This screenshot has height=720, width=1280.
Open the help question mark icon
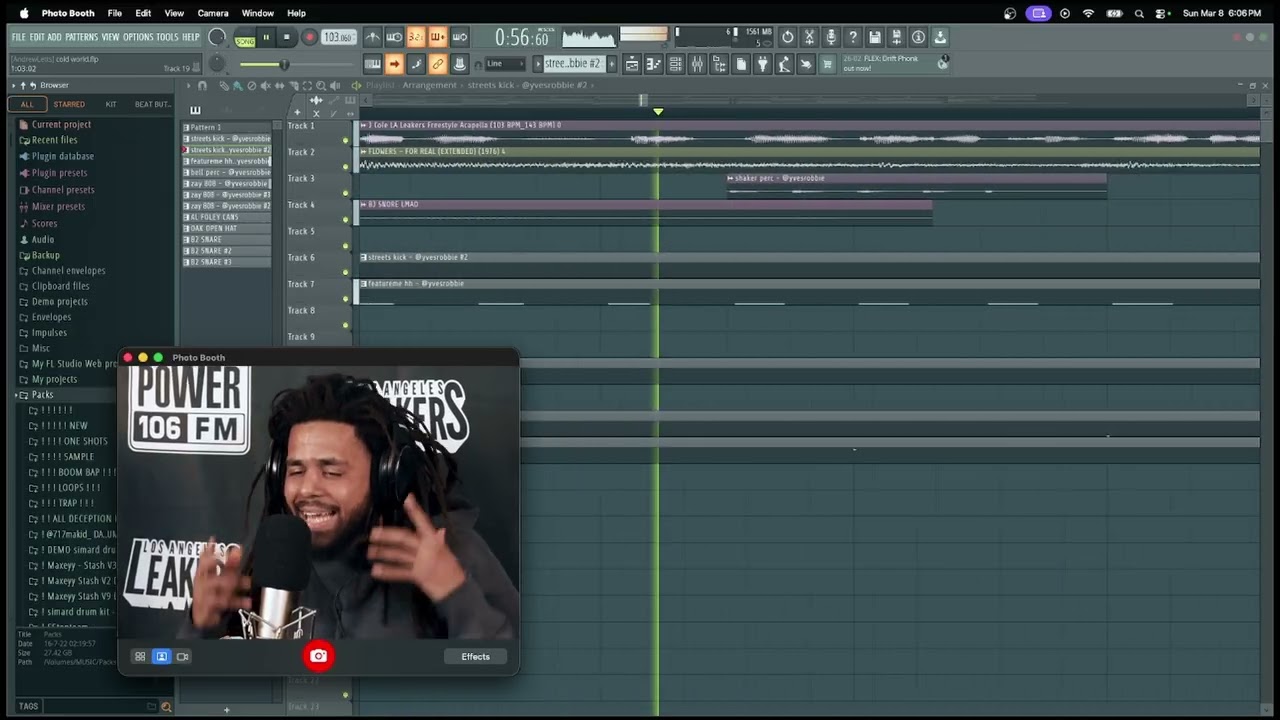(x=853, y=37)
